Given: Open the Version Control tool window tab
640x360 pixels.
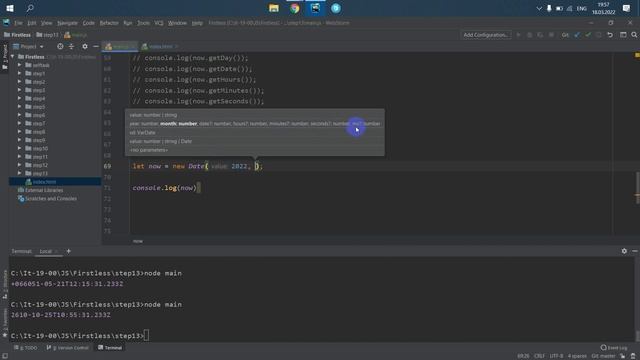Looking at the screenshot, I should (68, 348).
